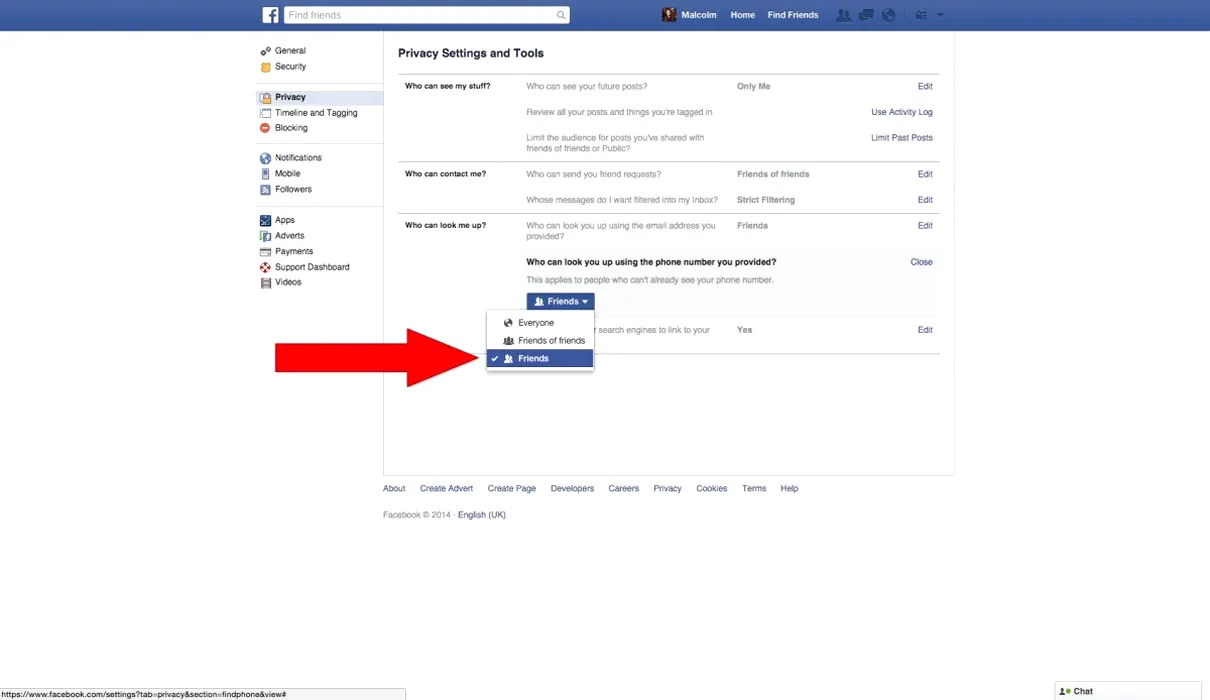Click the Limit Past Posts link

coord(901,138)
